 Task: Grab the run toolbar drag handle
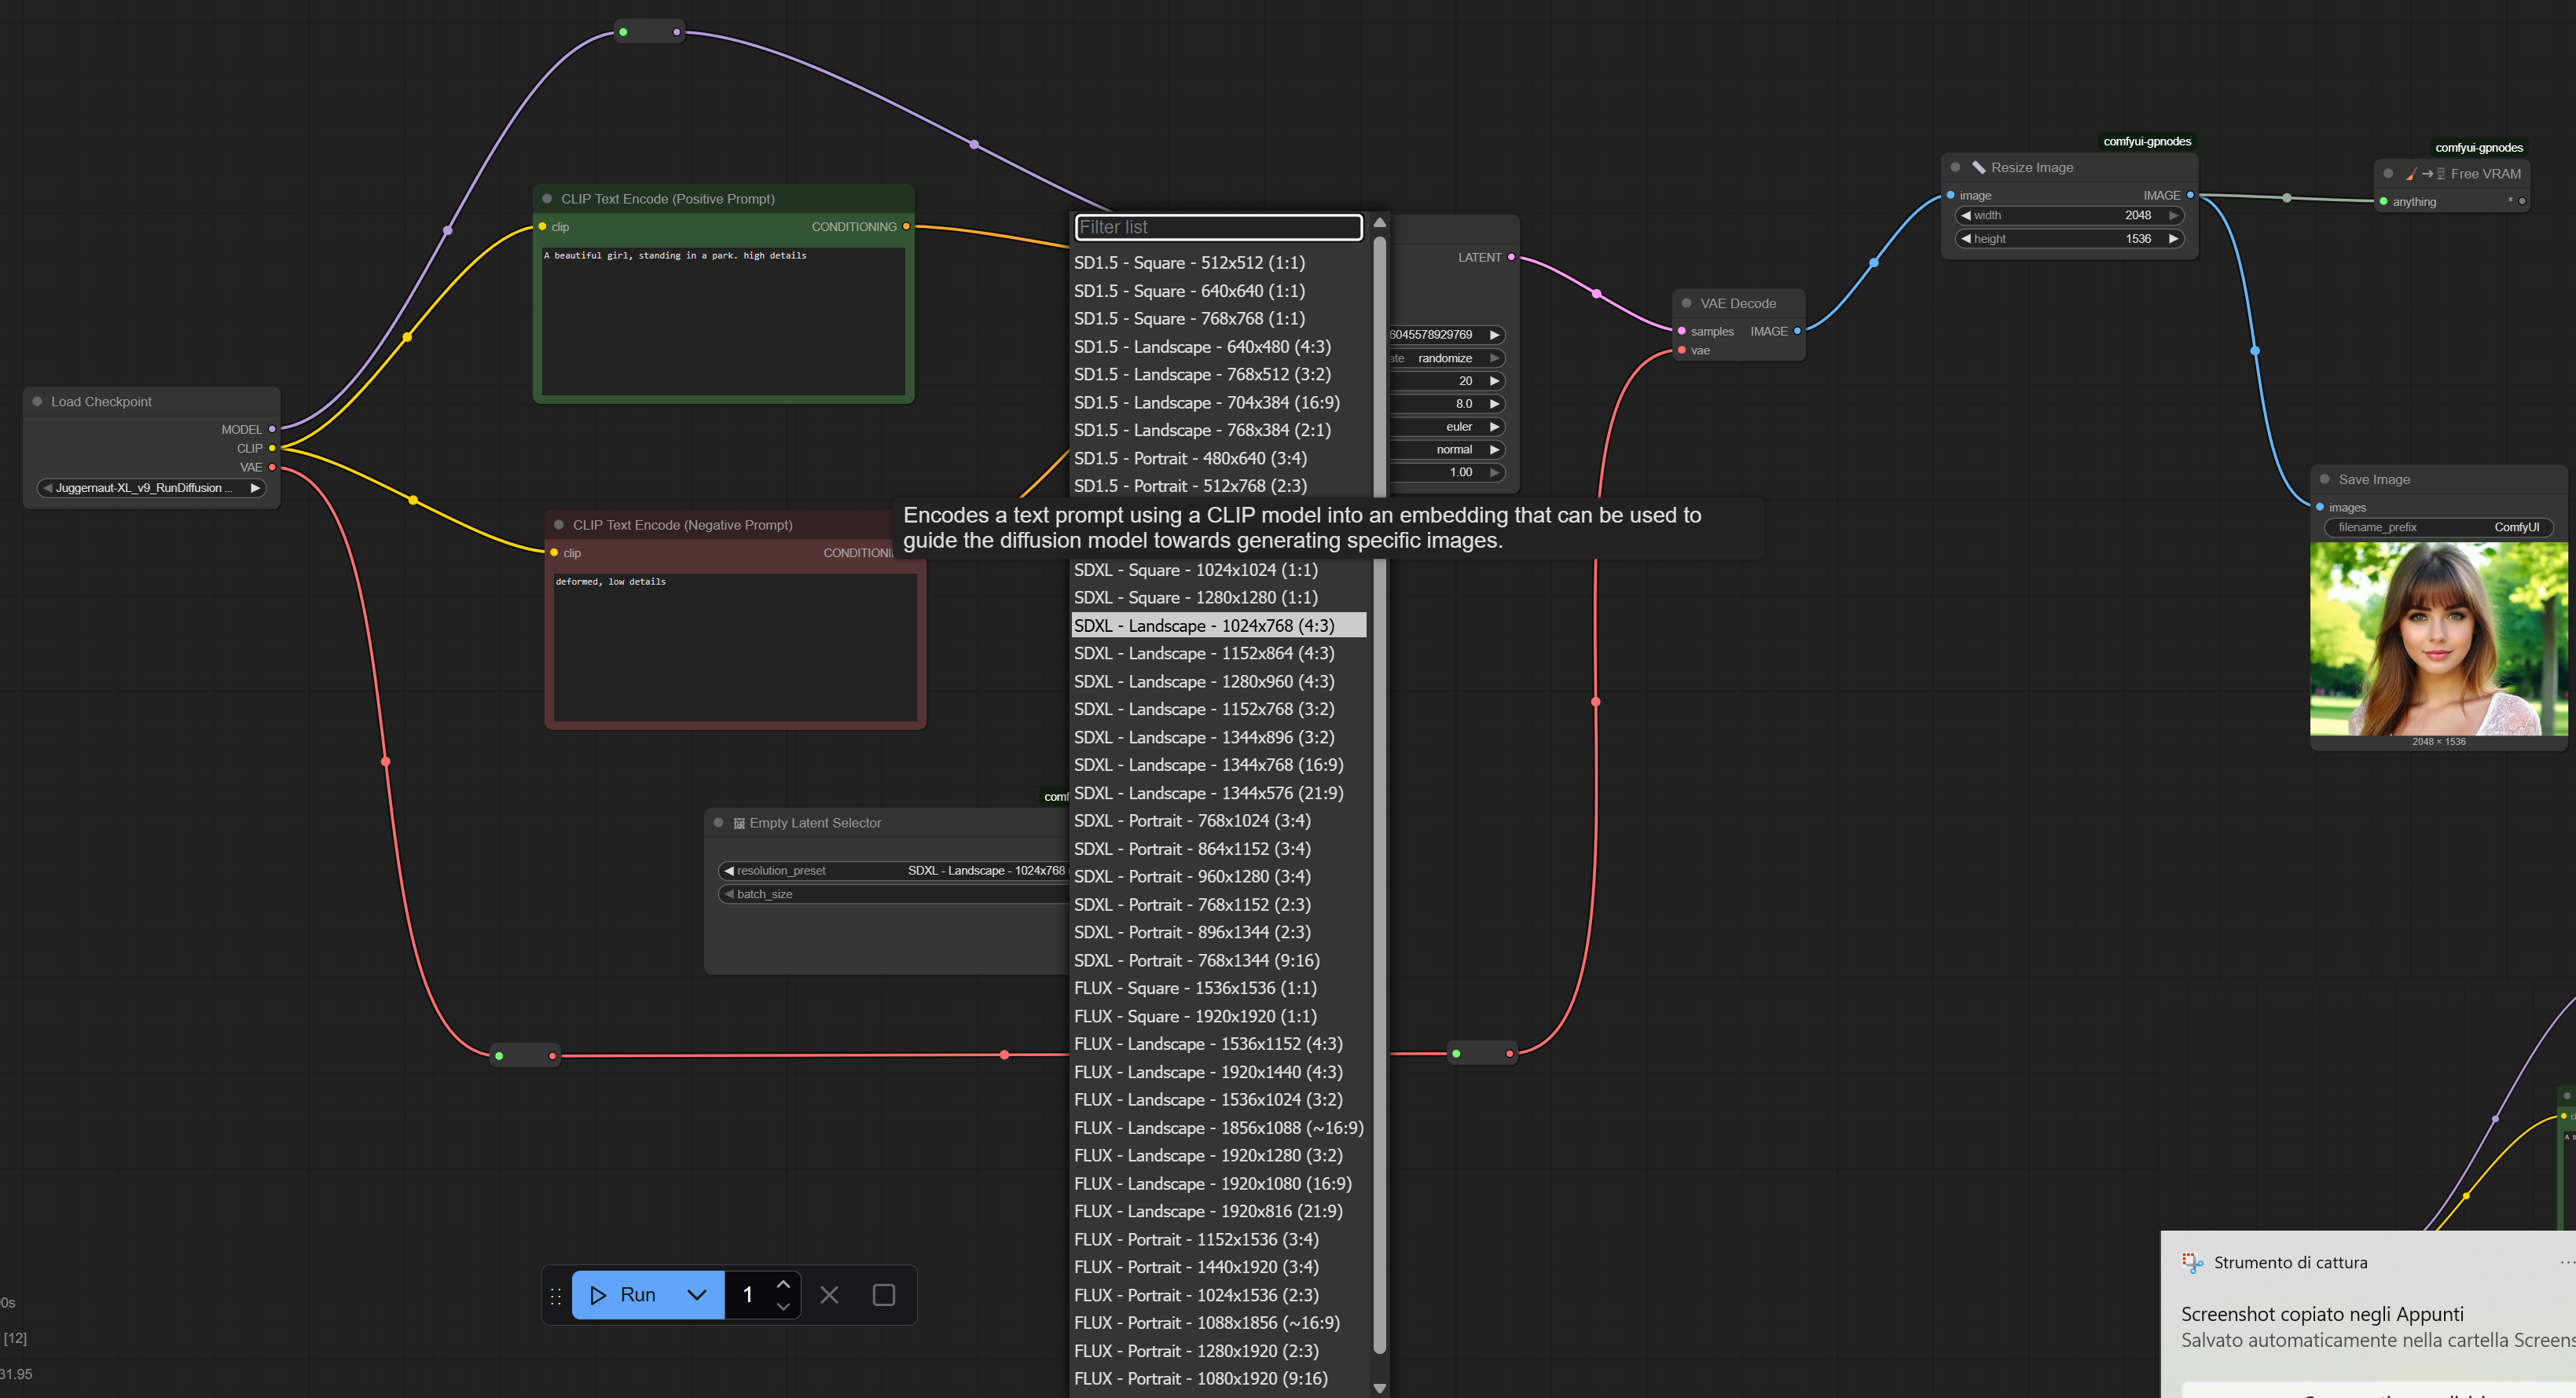[x=556, y=1295]
